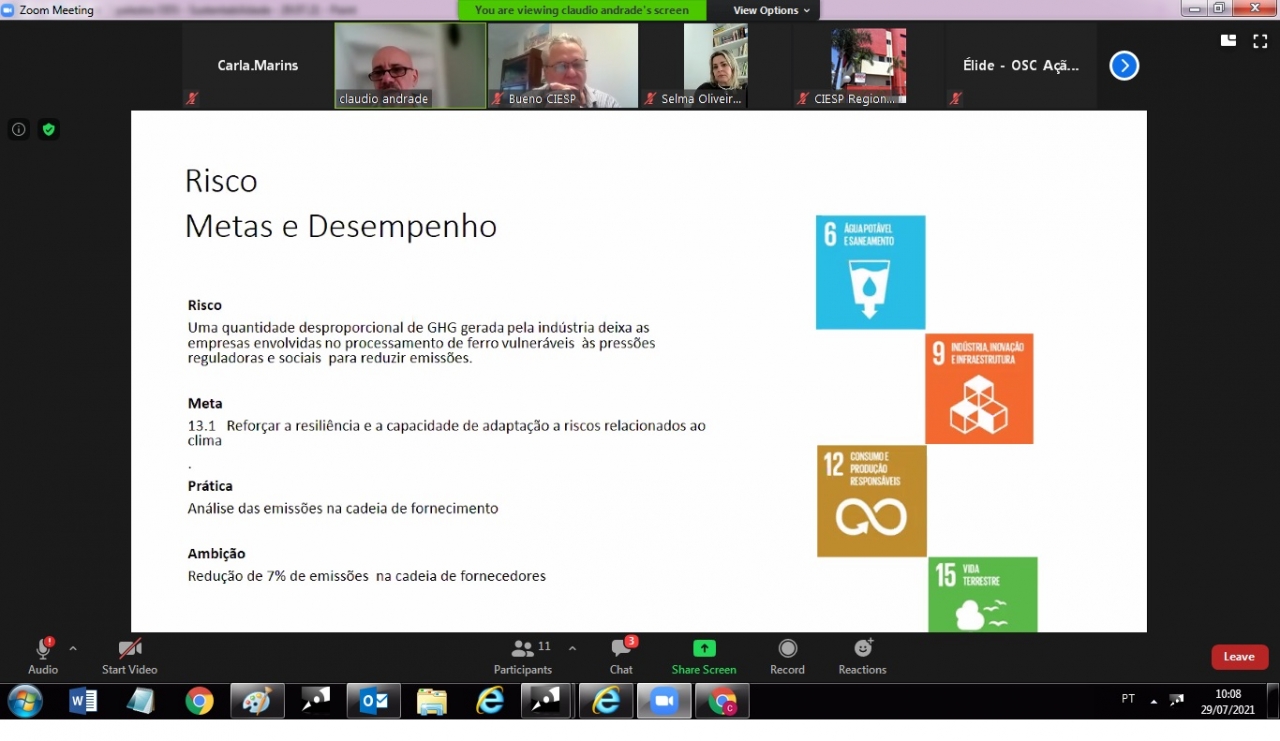Show next participants with blue arrow

(x=1124, y=66)
